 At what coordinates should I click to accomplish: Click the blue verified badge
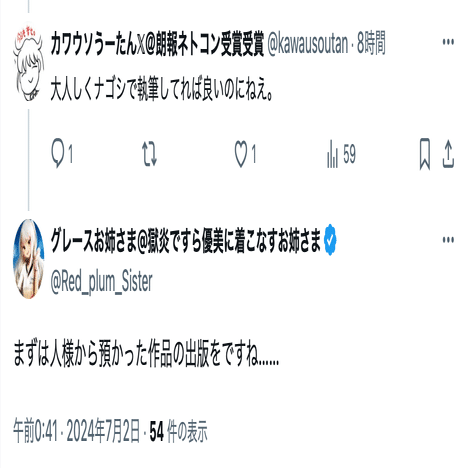tap(330, 240)
